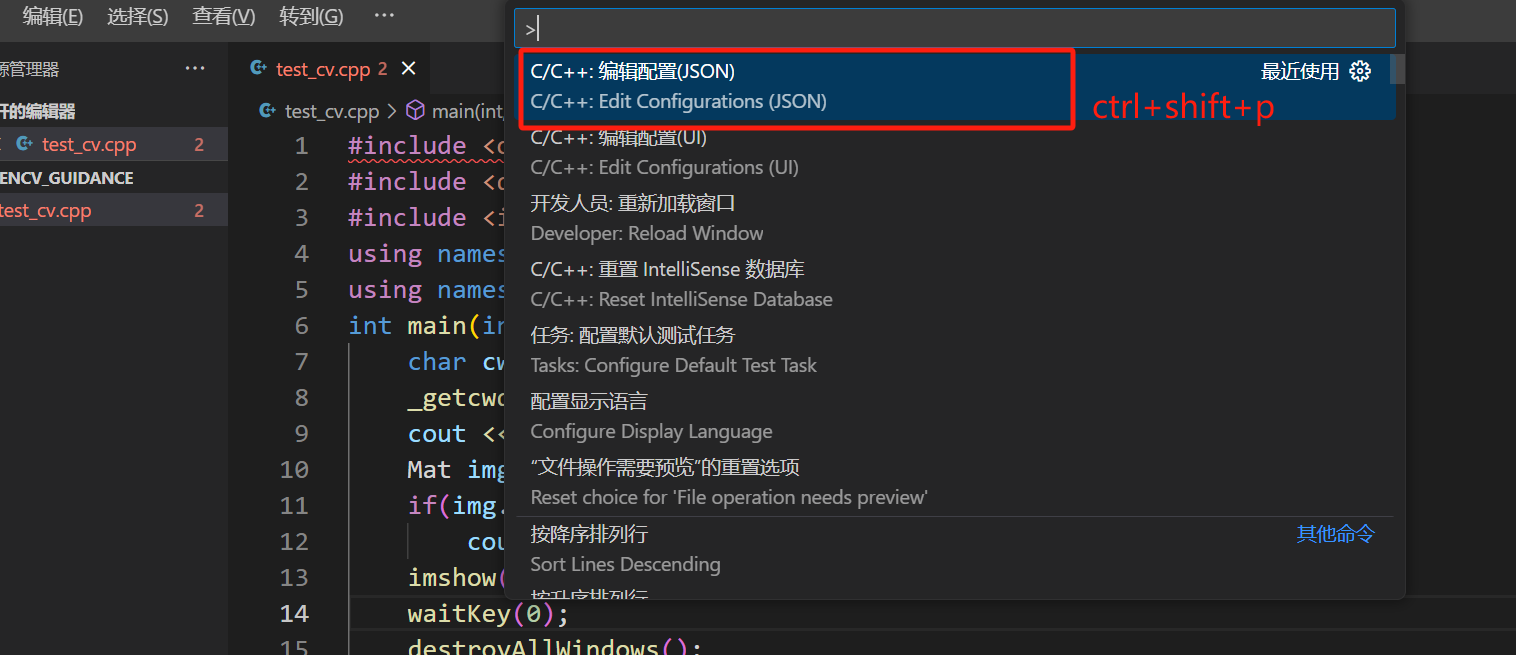This screenshot has width=1516, height=655.
Task: Open the explorer panel more-actions ellipsis
Action: [195, 69]
